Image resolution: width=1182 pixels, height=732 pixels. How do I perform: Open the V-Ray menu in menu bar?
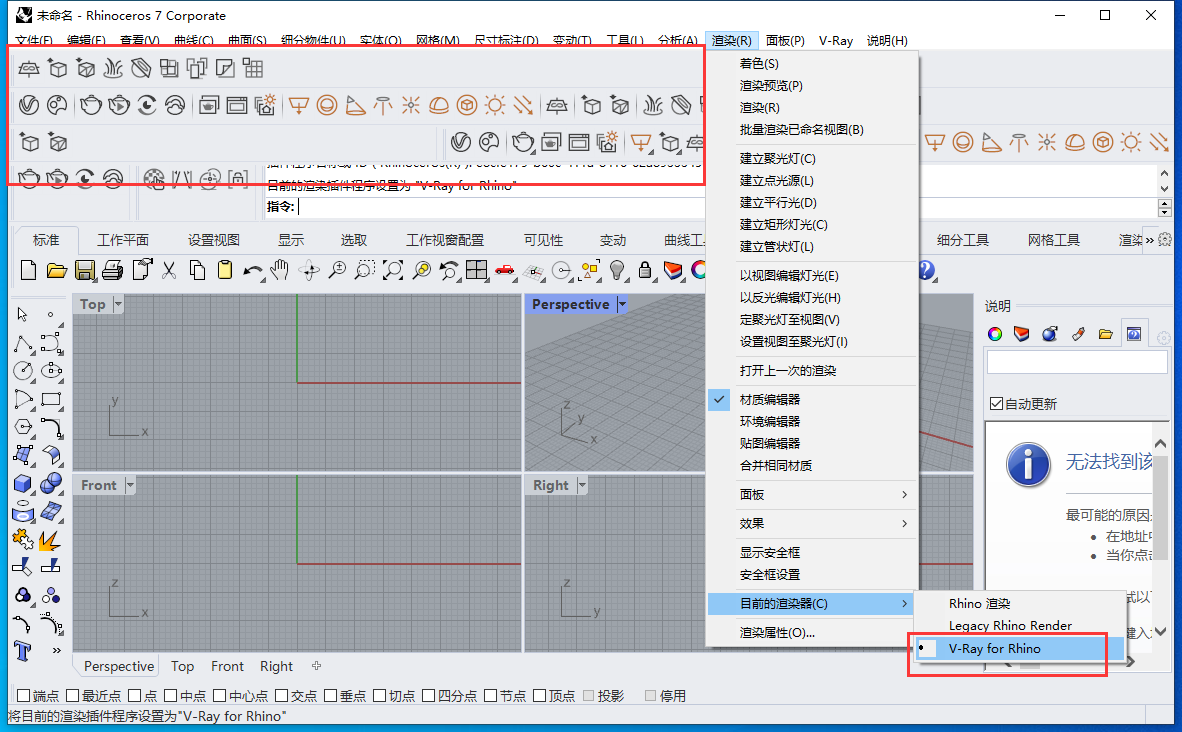click(x=835, y=41)
